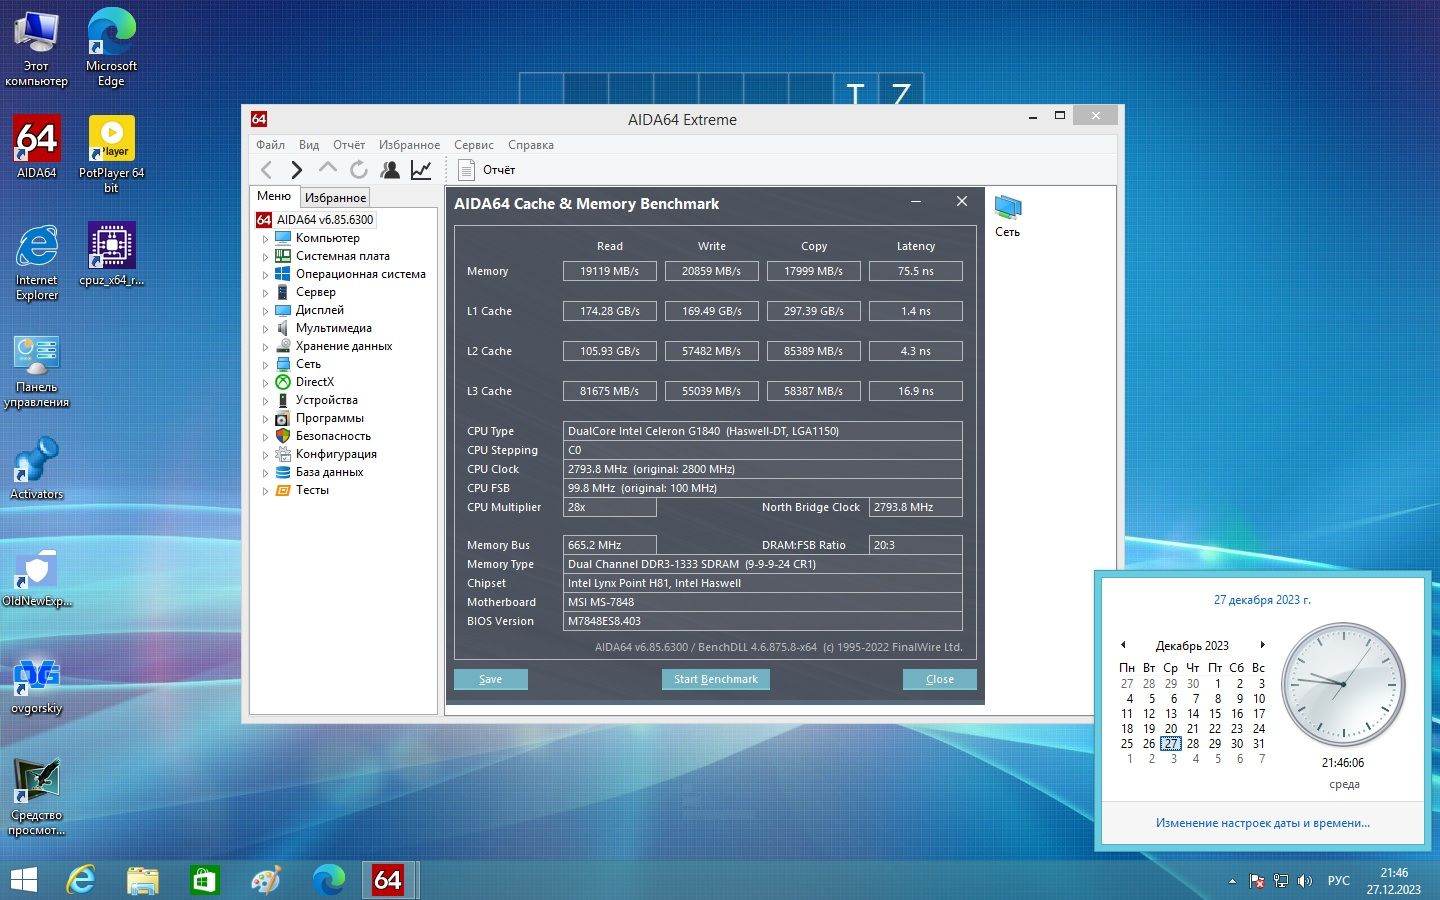Expand the Системная плата tree node
1440x900 pixels.
click(x=265, y=257)
